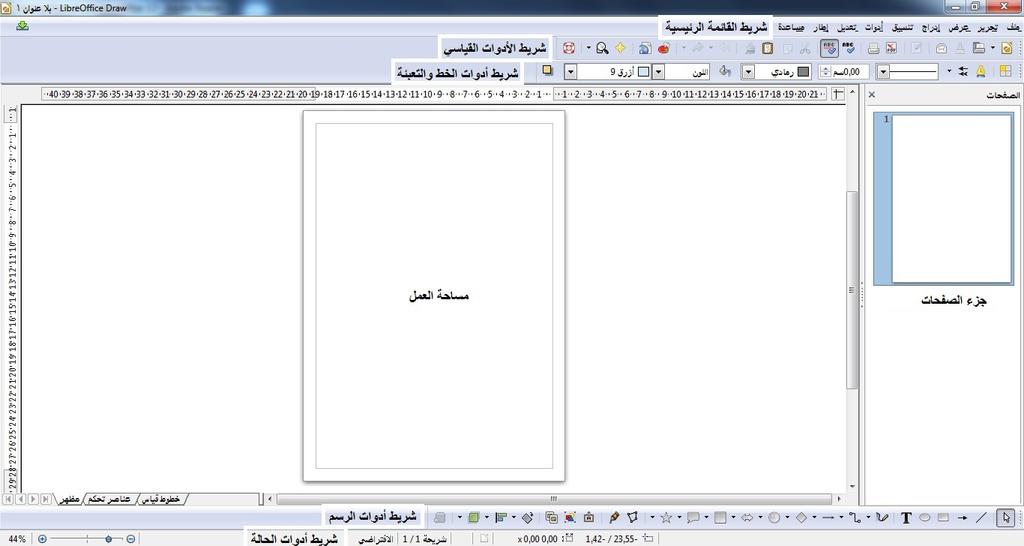Select the Stars shape tool
This screenshot has width=1024, height=546.
click(x=666, y=517)
